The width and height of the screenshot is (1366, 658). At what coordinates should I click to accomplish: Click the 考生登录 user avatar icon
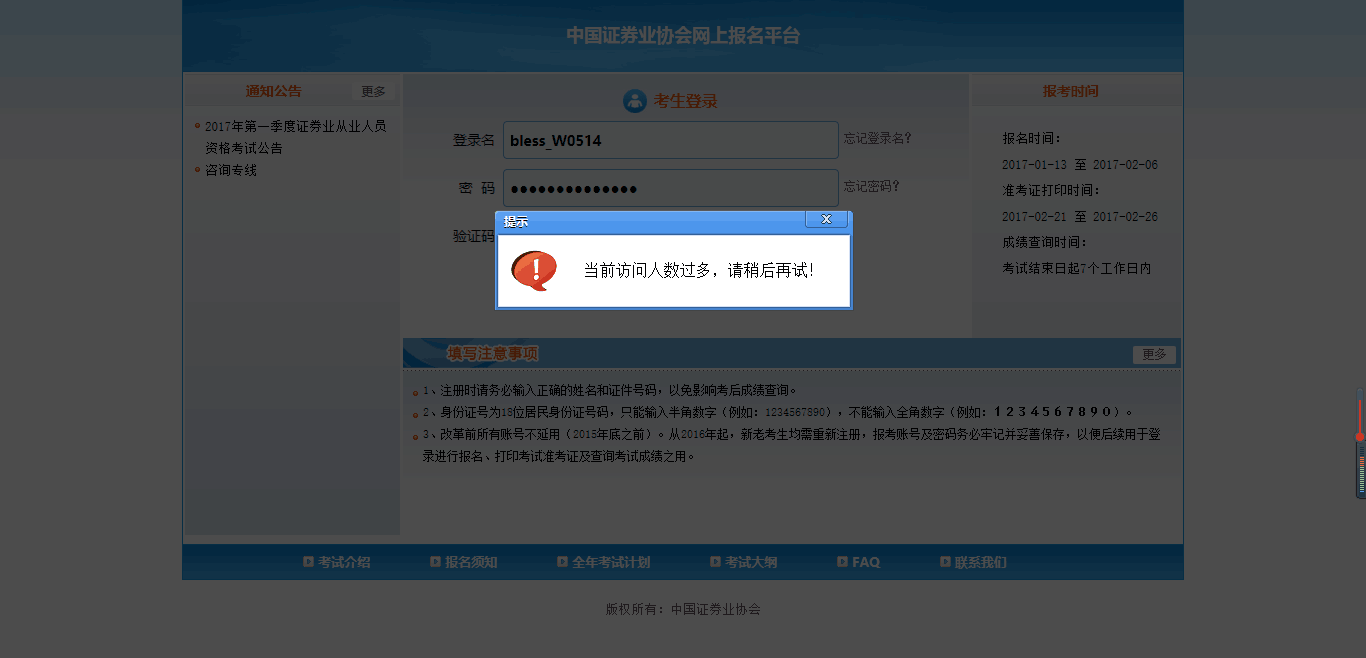634,101
